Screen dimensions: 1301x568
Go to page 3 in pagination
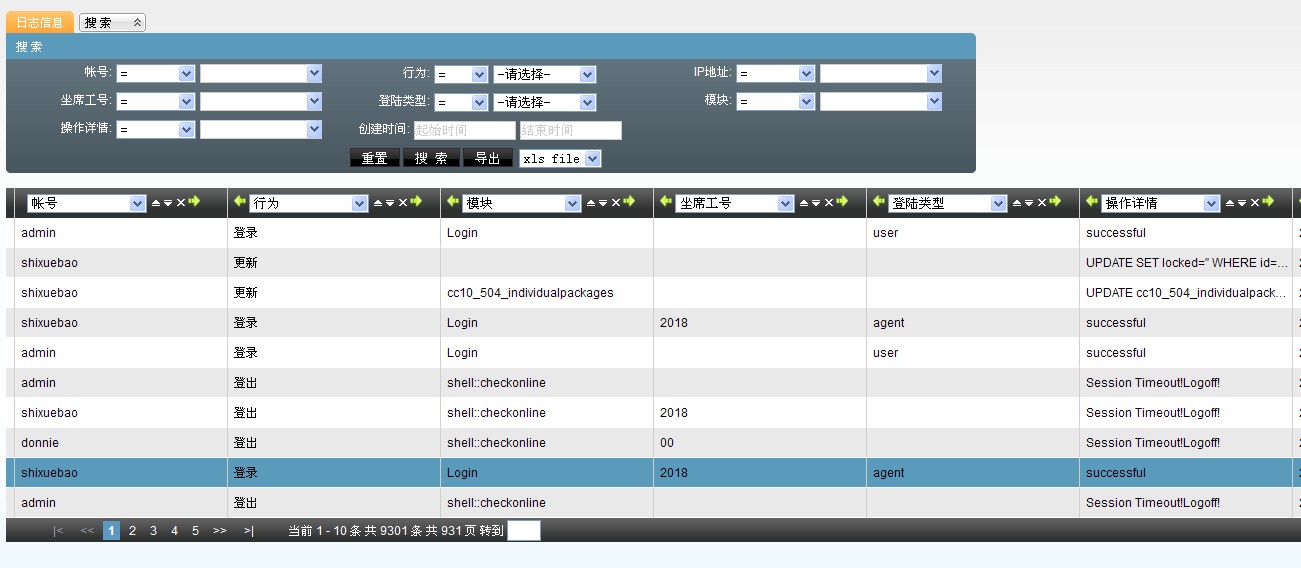153,531
